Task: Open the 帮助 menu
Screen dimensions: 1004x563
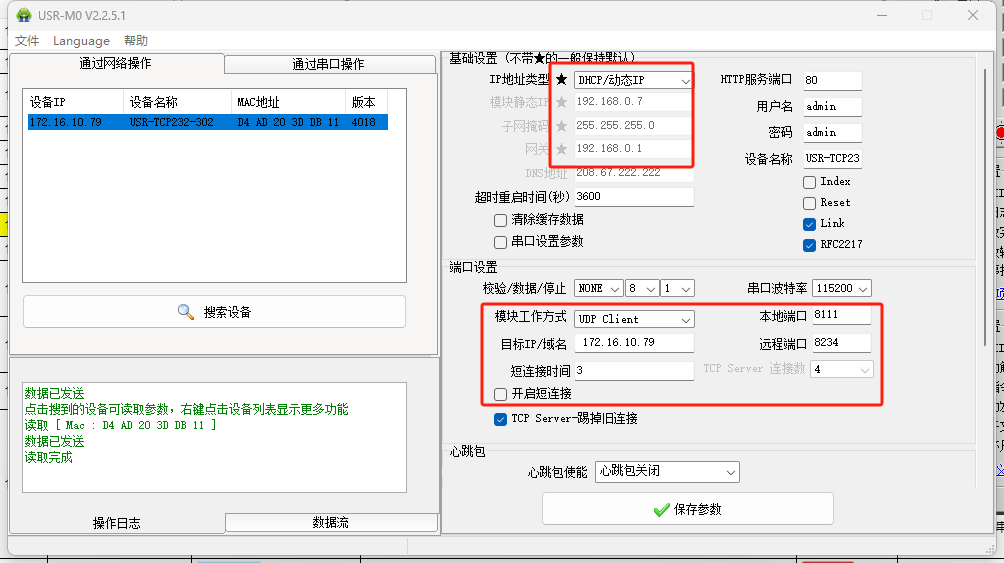Action: click(136, 41)
